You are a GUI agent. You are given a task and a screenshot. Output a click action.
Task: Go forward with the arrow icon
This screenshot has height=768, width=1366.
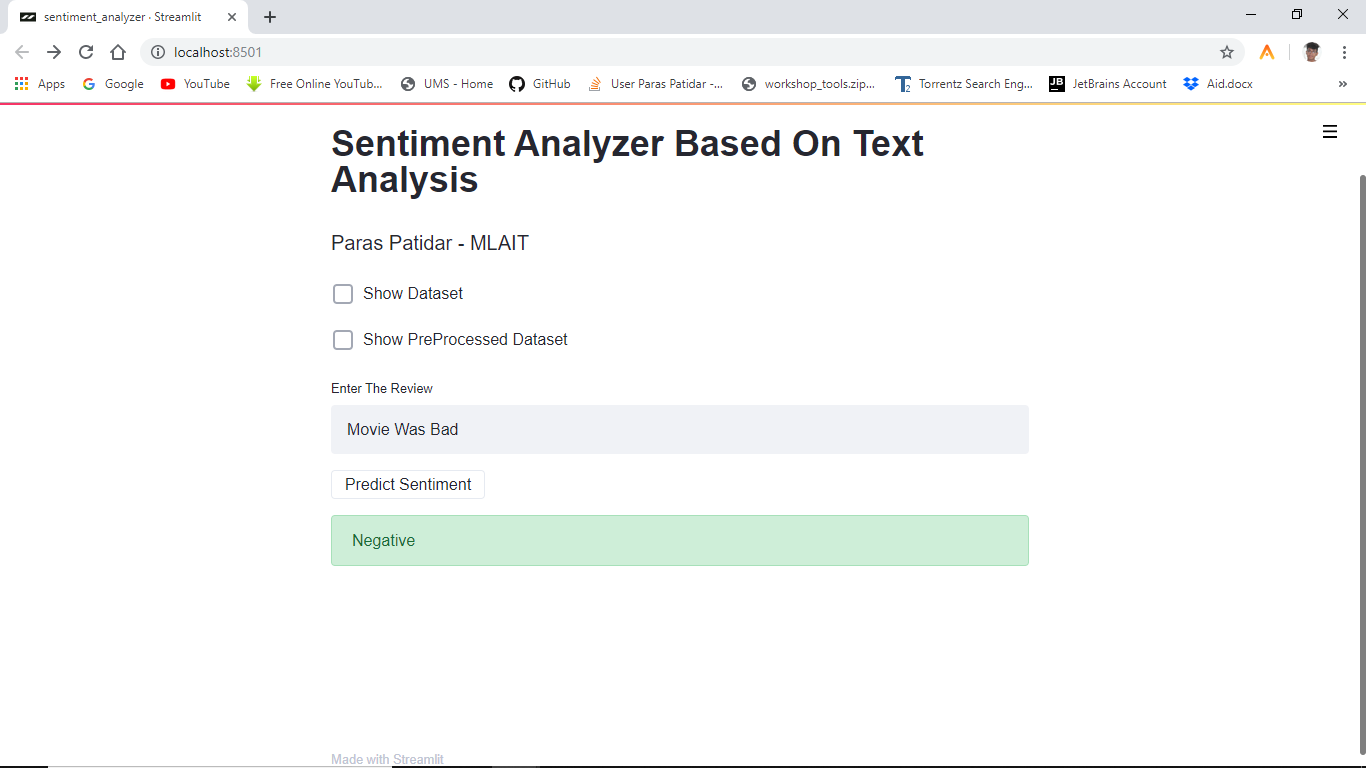54,52
